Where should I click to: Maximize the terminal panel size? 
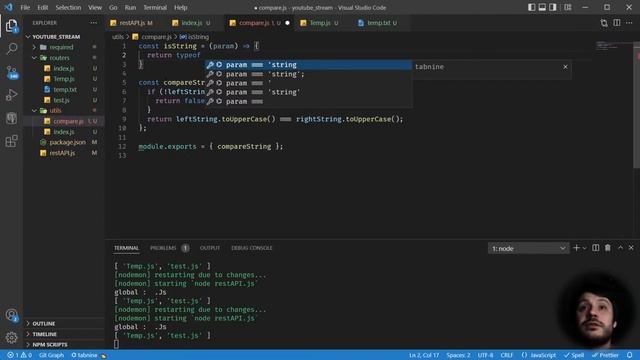[x=620, y=248]
